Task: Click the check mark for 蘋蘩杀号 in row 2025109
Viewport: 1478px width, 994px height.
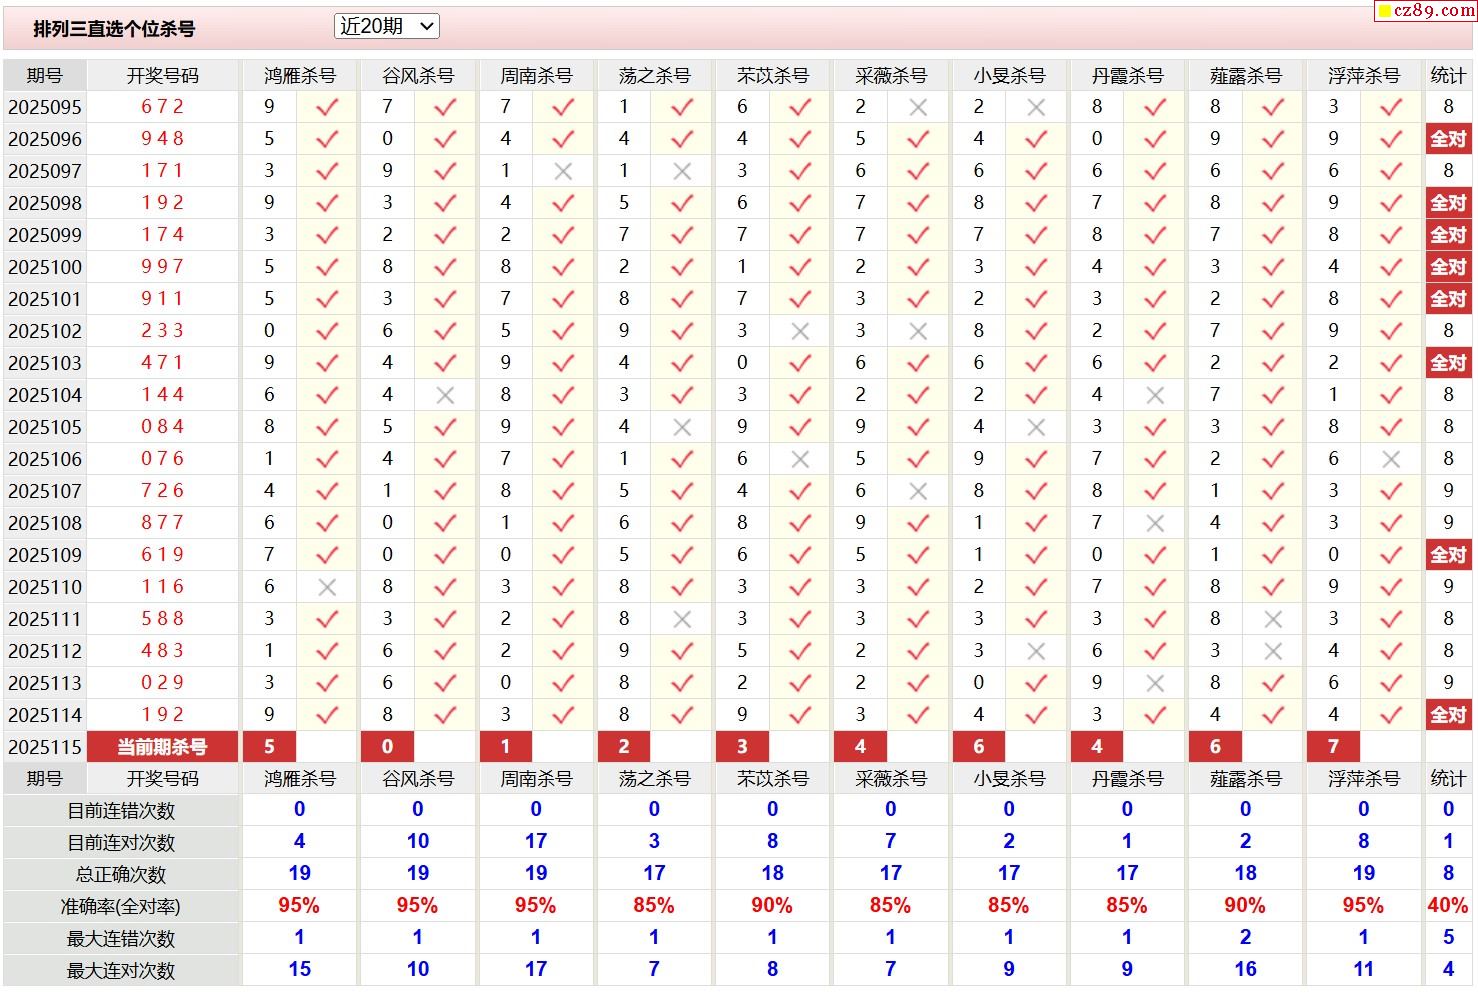Action: pyautogui.click(x=1273, y=555)
